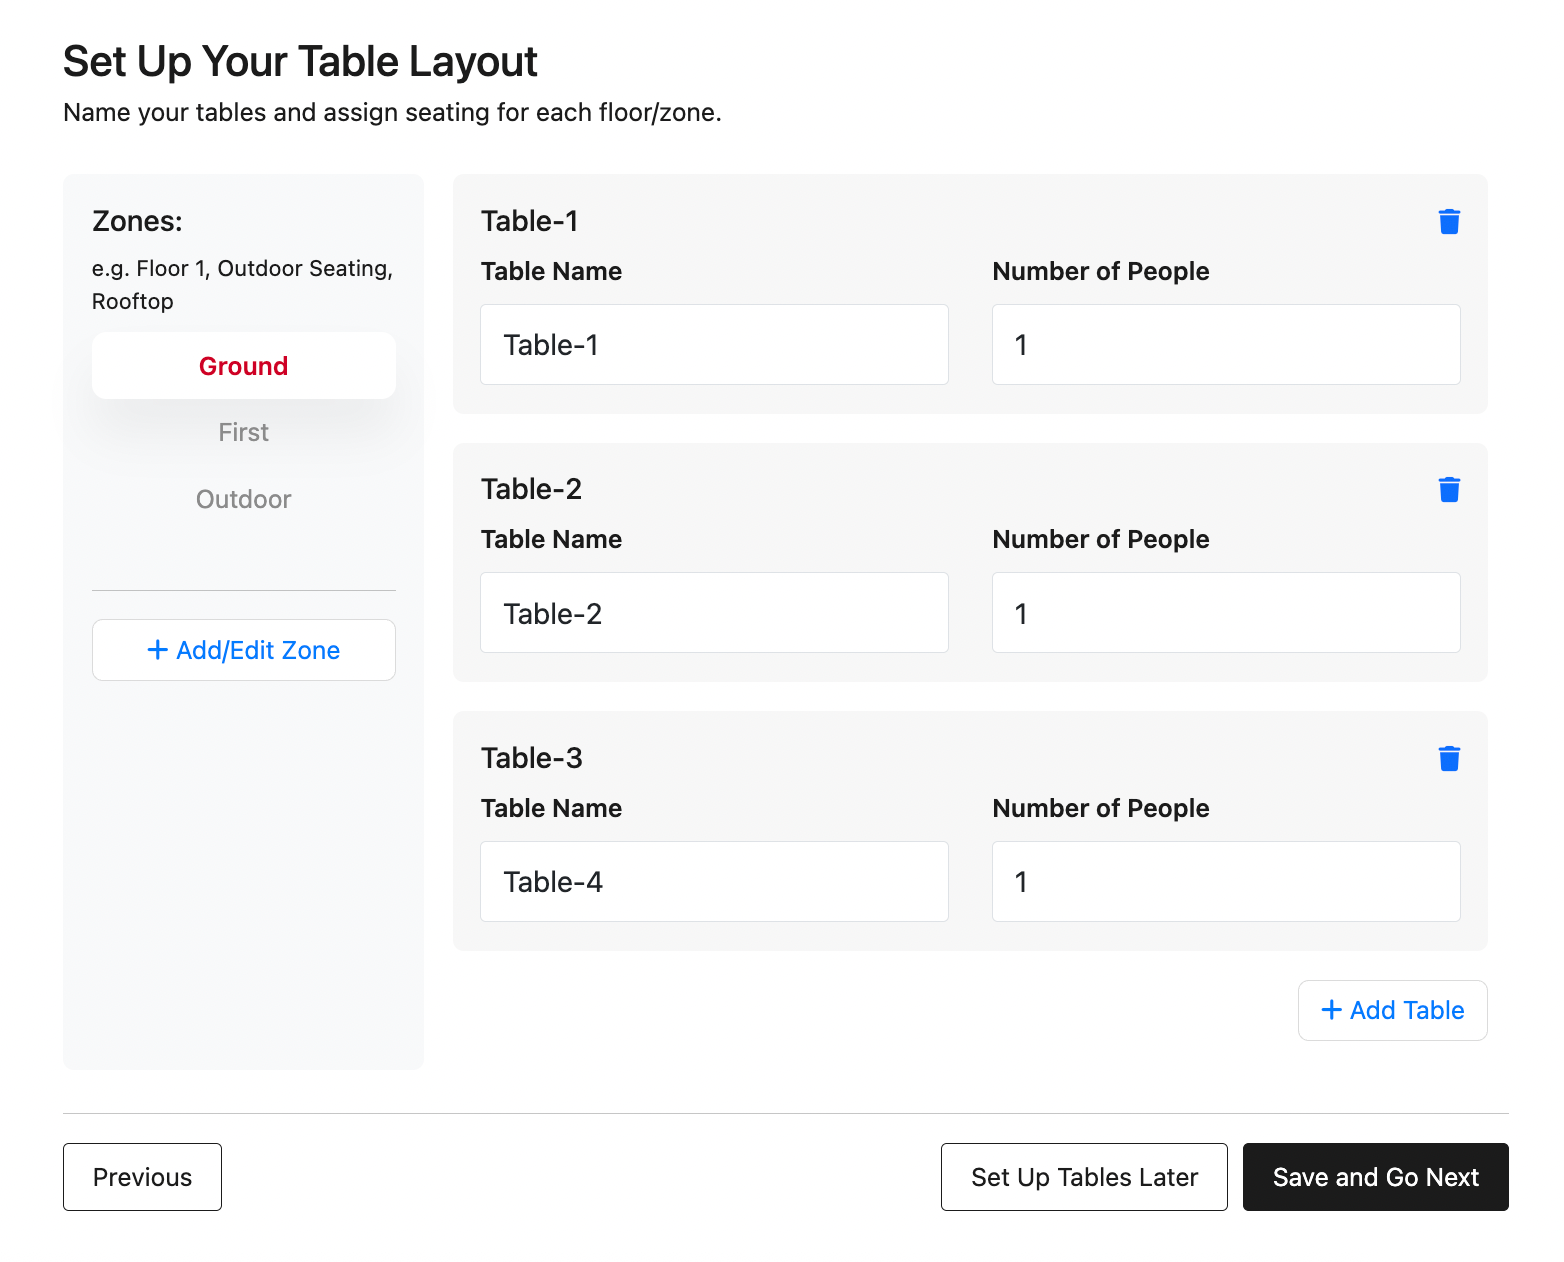Viewport: 1564px width, 1262px height.
Task: Edit the name field containing Table-4
Action: [x=714, y=882]
